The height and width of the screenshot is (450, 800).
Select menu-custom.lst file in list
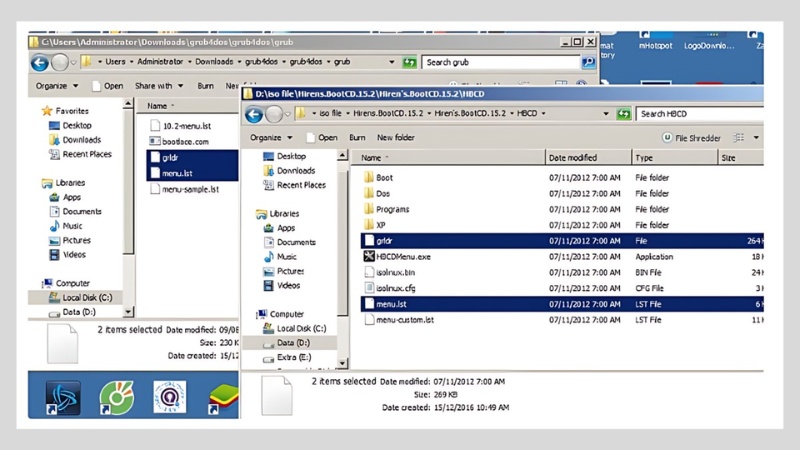coord(404,320)
